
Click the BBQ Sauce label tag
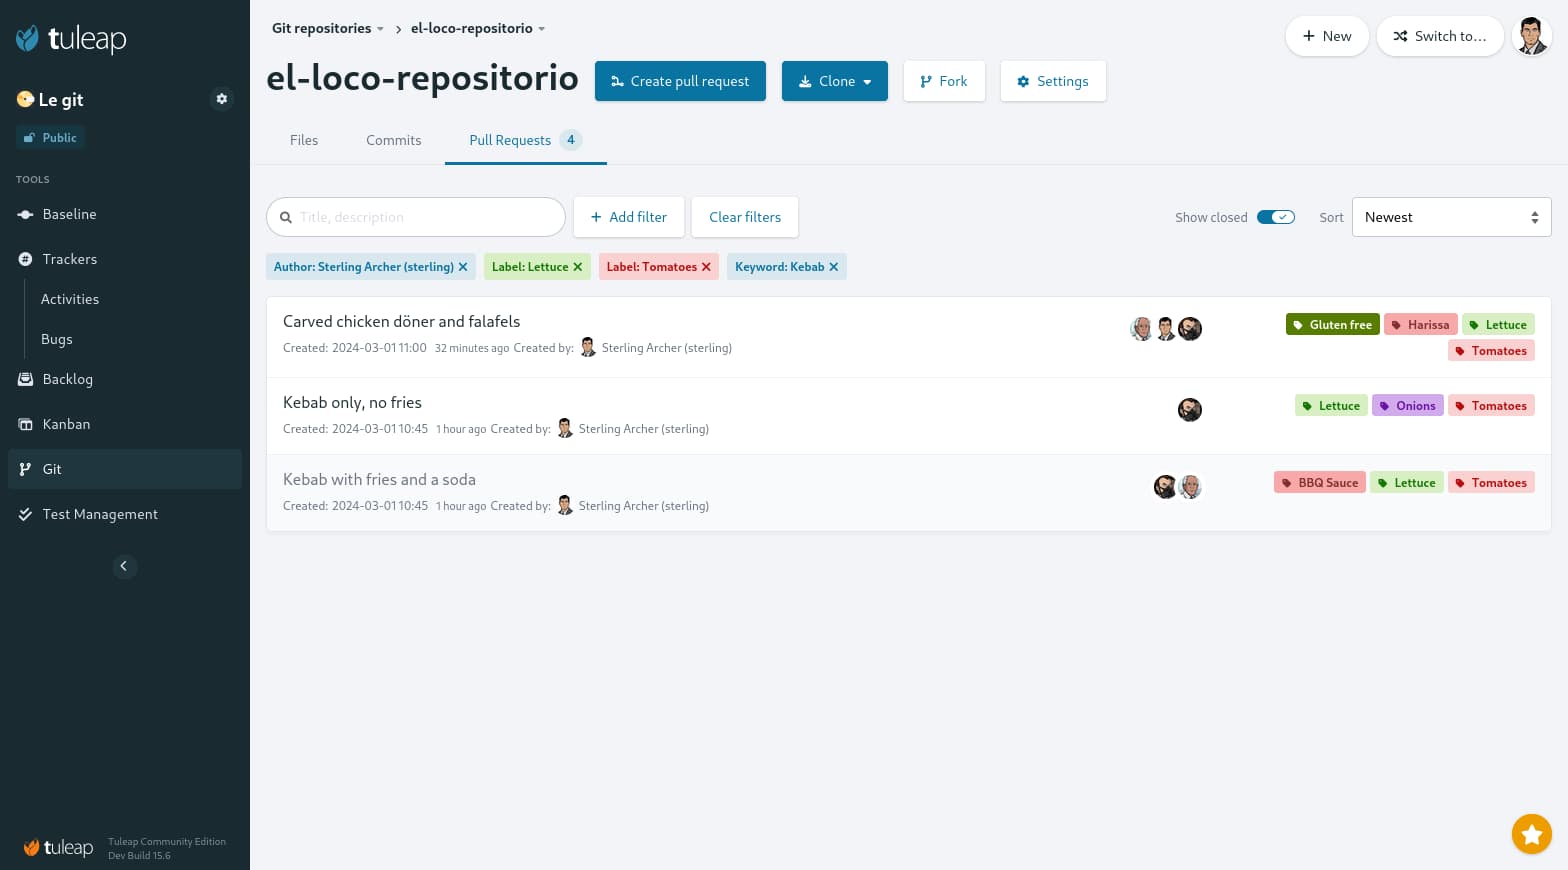point(1319,483)
